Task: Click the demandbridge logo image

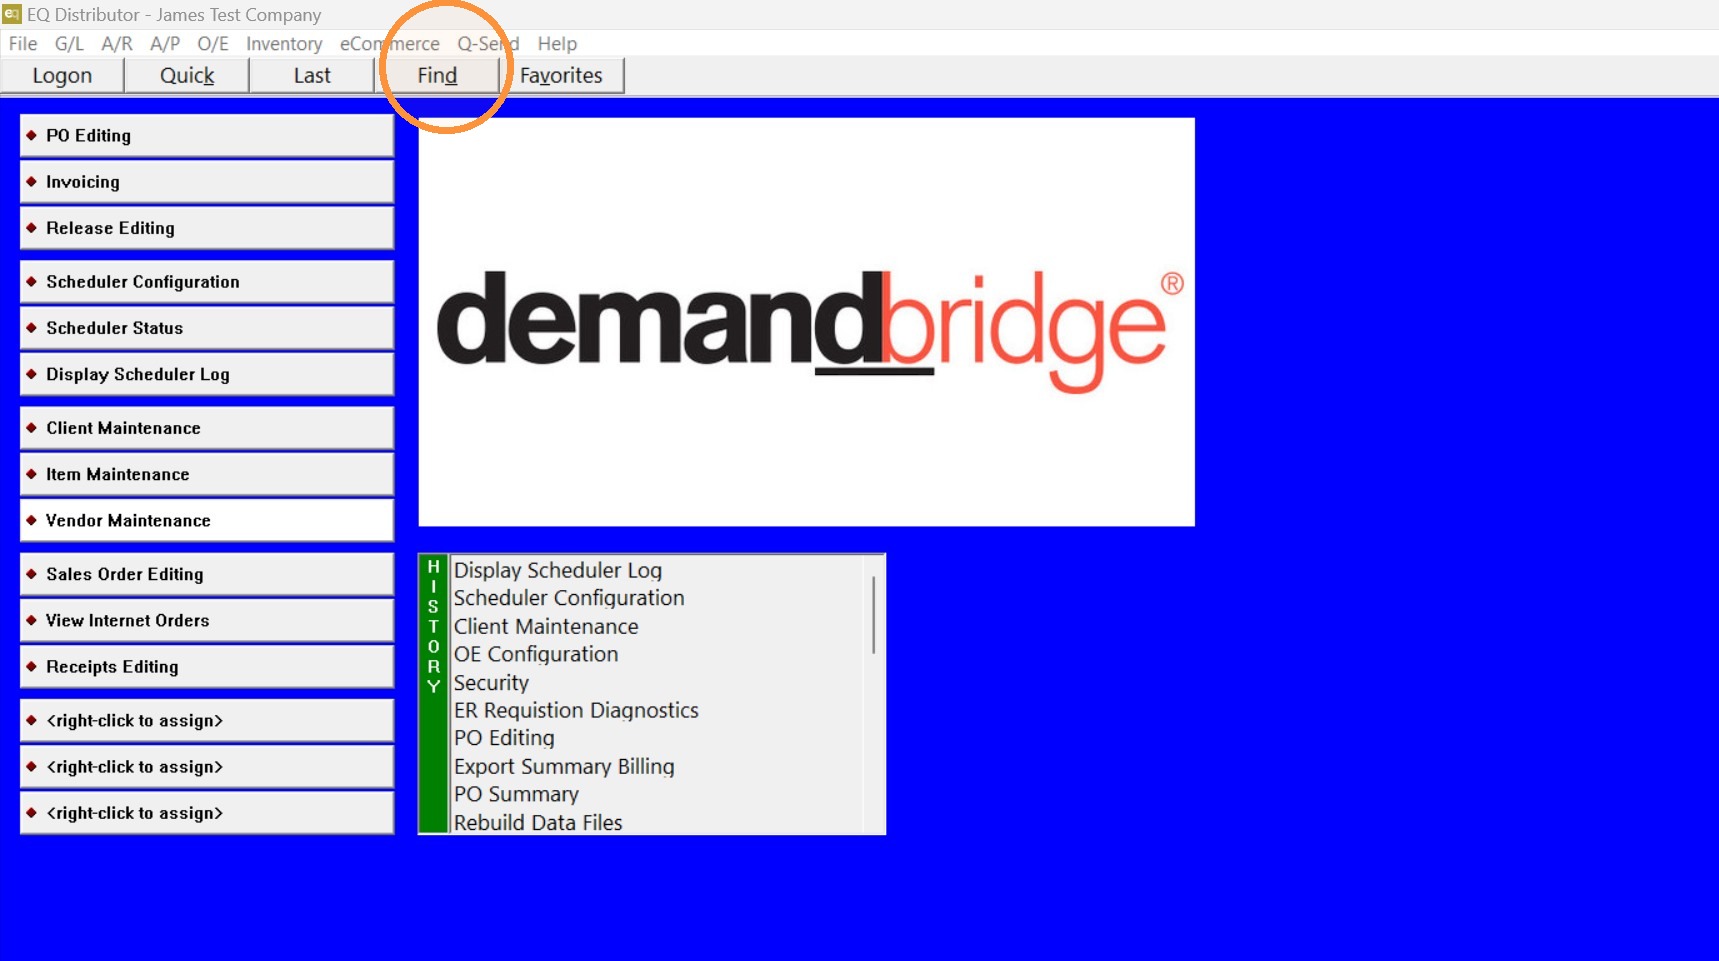Action: pos(806,322)
